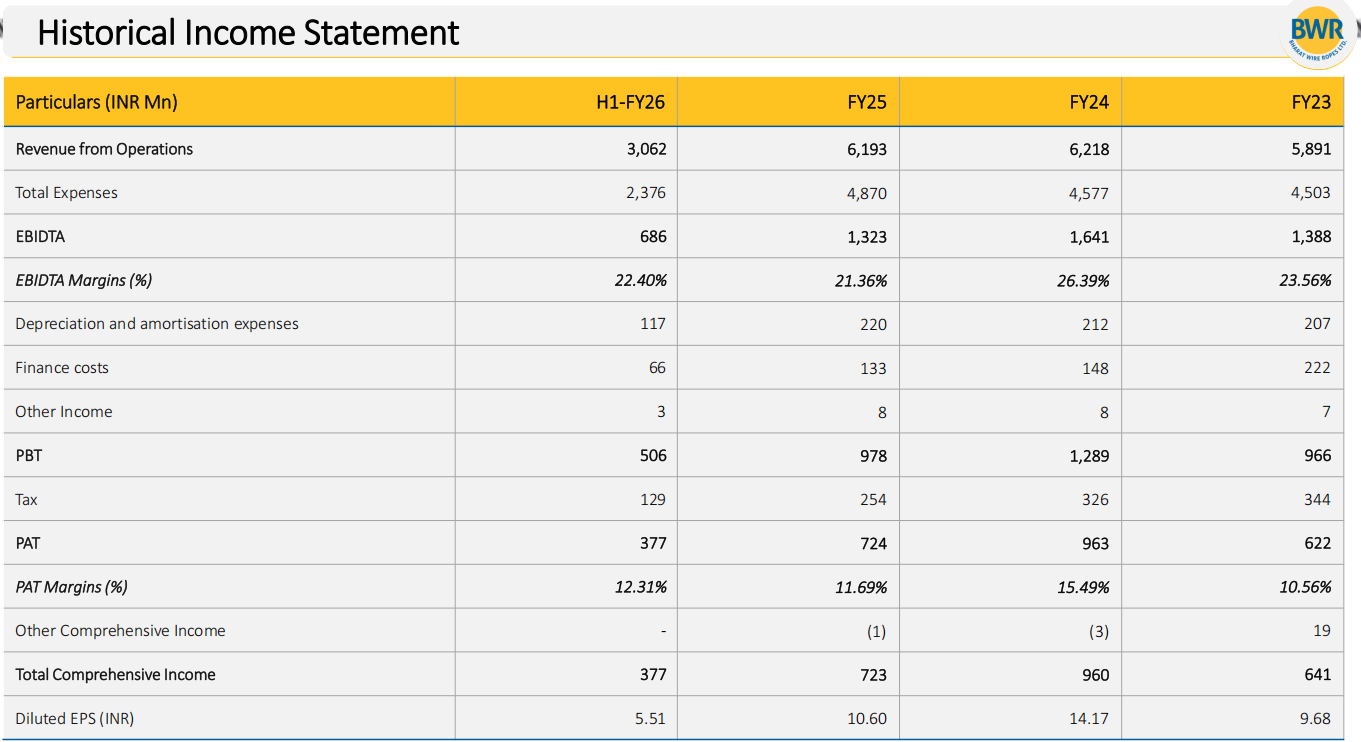Select the Other Comprehensive Income label
This screenshot has width=1361, height=742.
[120, 631]
